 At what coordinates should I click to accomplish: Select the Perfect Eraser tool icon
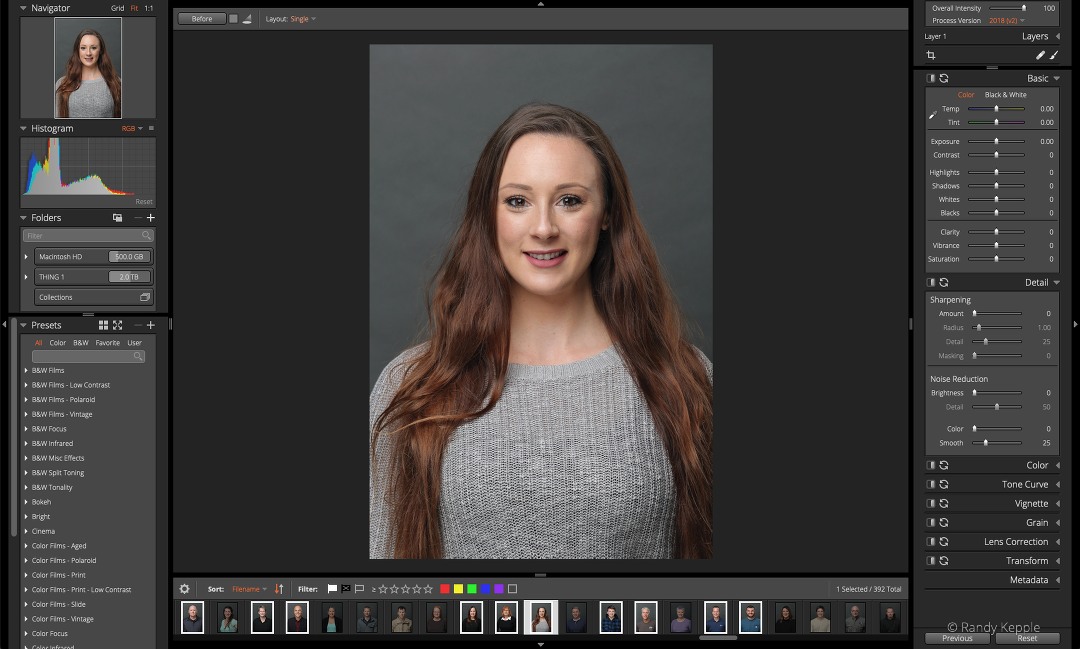[x=1039, y=55]
